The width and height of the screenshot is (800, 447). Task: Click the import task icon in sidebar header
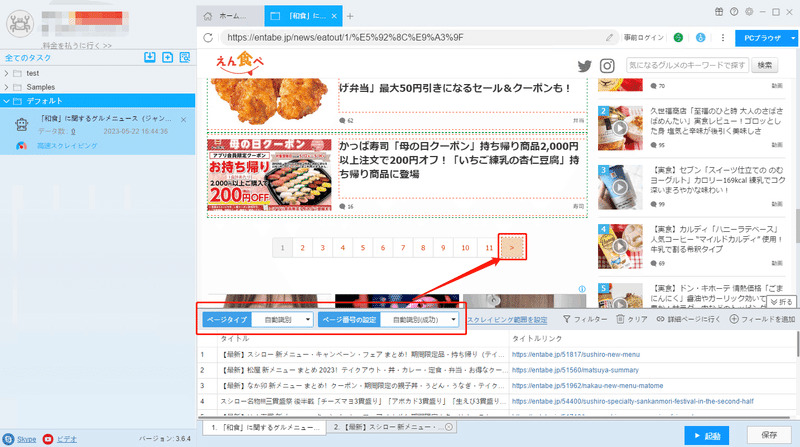tap(149, 57)
